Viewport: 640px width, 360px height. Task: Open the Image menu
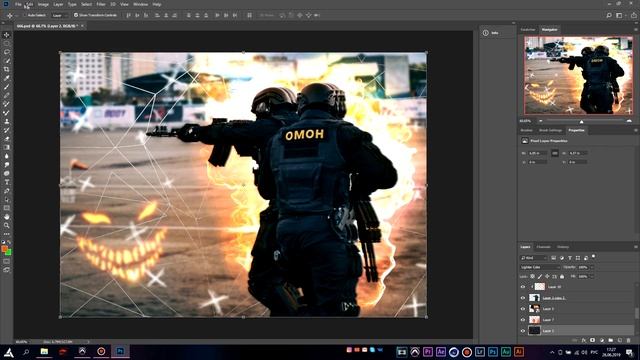pos(43,4)
